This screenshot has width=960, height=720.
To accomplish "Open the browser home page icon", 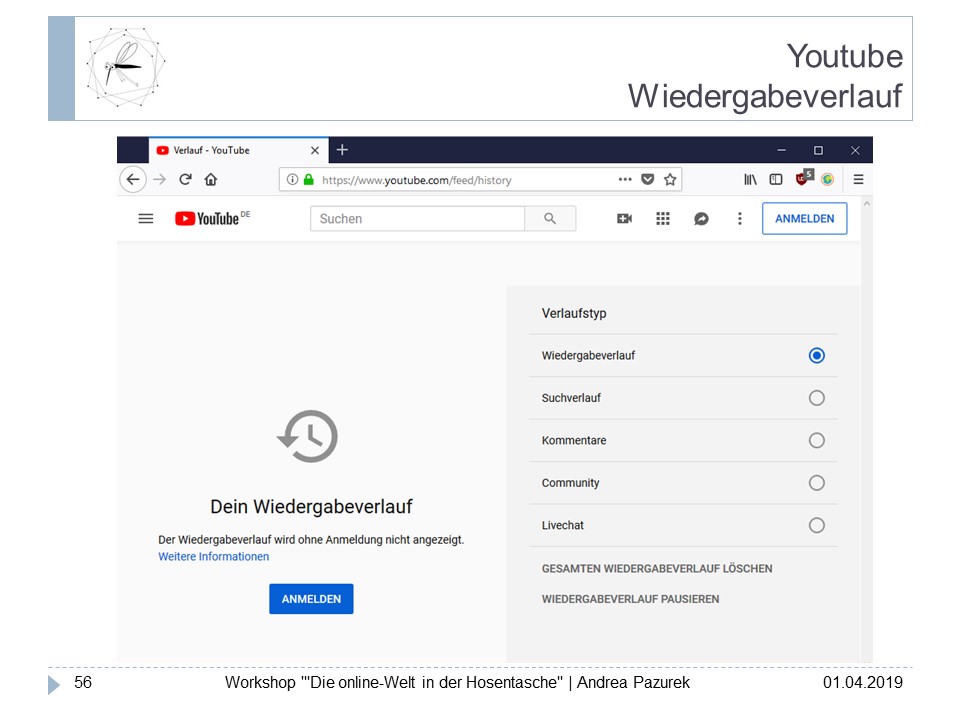I will click(211, 179).
